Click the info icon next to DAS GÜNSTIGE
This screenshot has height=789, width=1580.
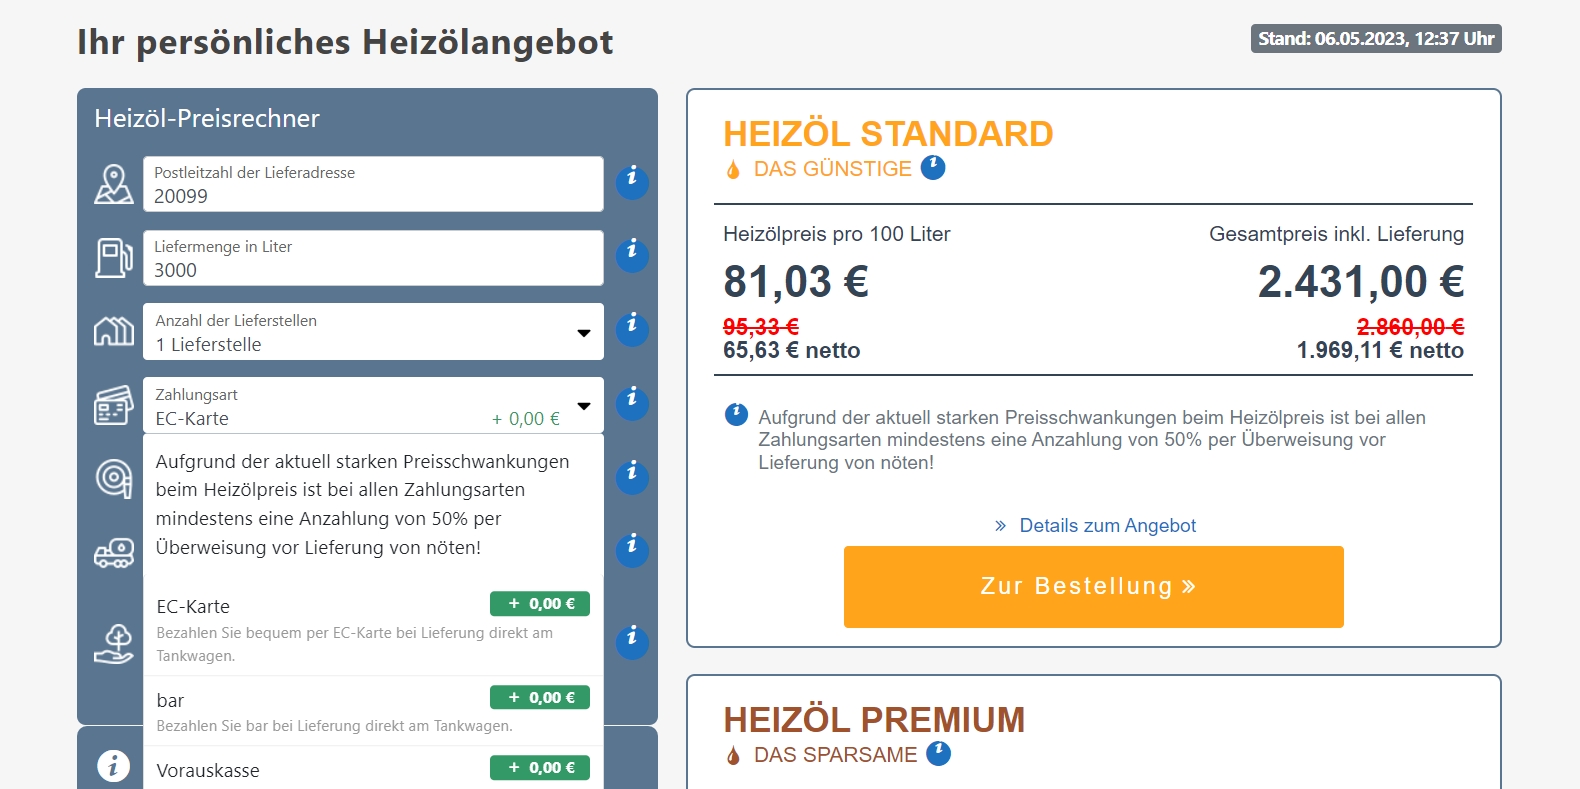(x=933, y=167)
